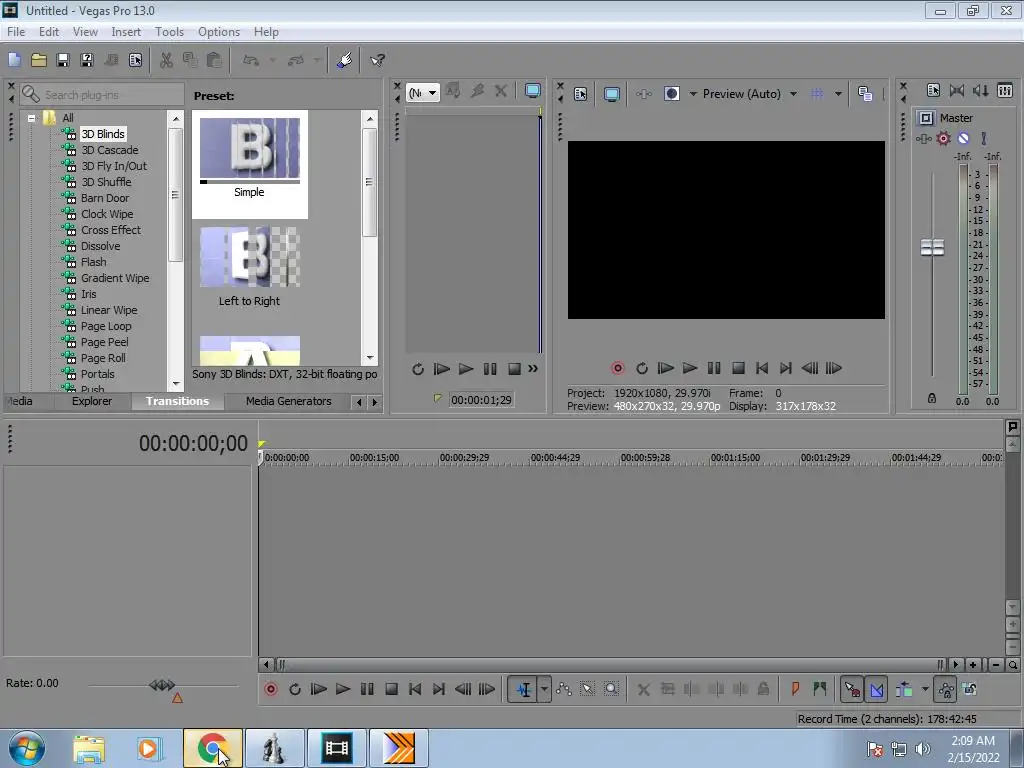Show more trimmer buttons via chevron
1024x768 pixels.
533,368
